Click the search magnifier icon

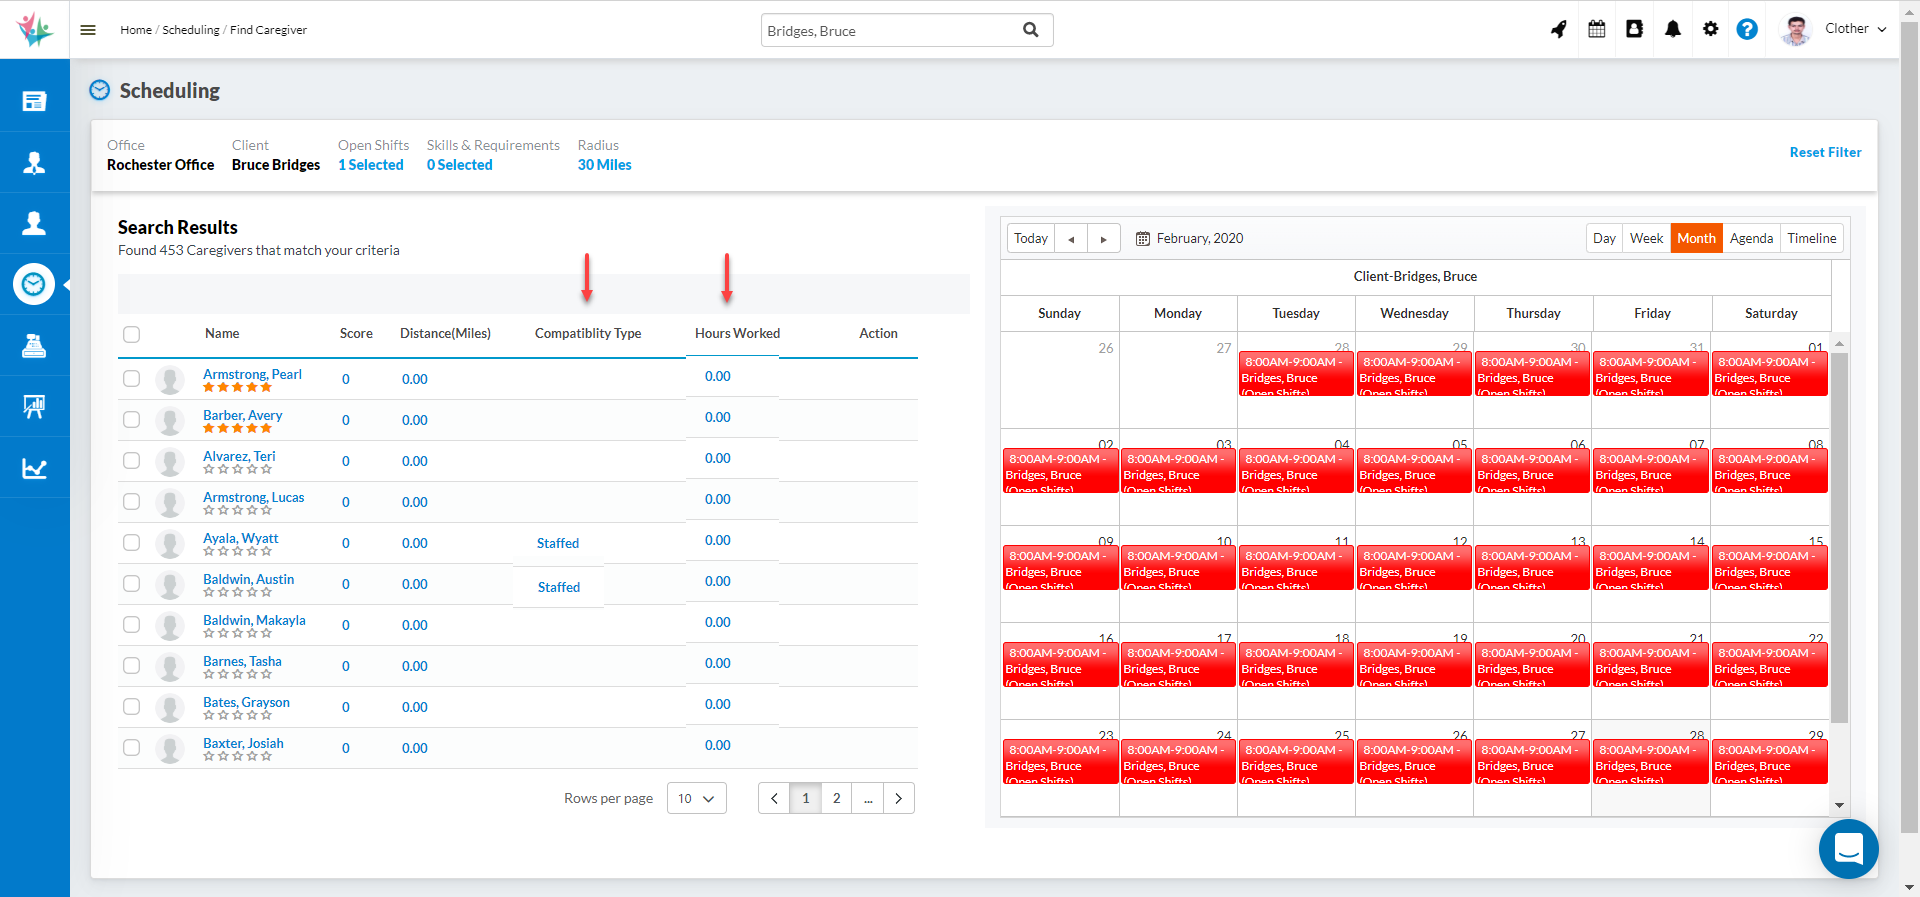click(x=1030, y=30)
